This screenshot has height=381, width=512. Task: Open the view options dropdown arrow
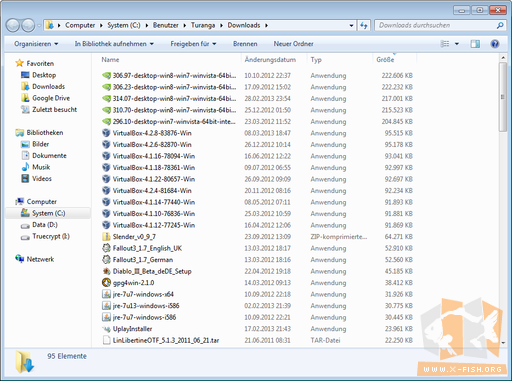[457, 44]
